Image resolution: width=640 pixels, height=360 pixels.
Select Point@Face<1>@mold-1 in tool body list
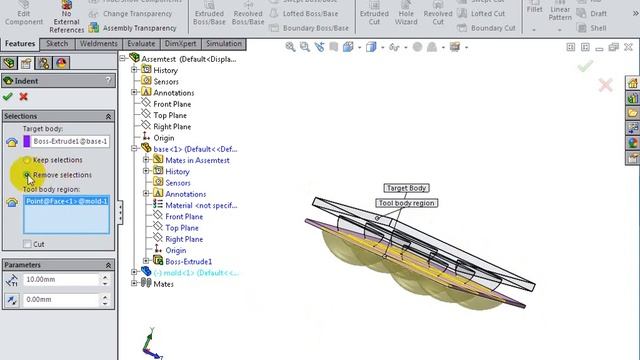click(x=67, y=201)
